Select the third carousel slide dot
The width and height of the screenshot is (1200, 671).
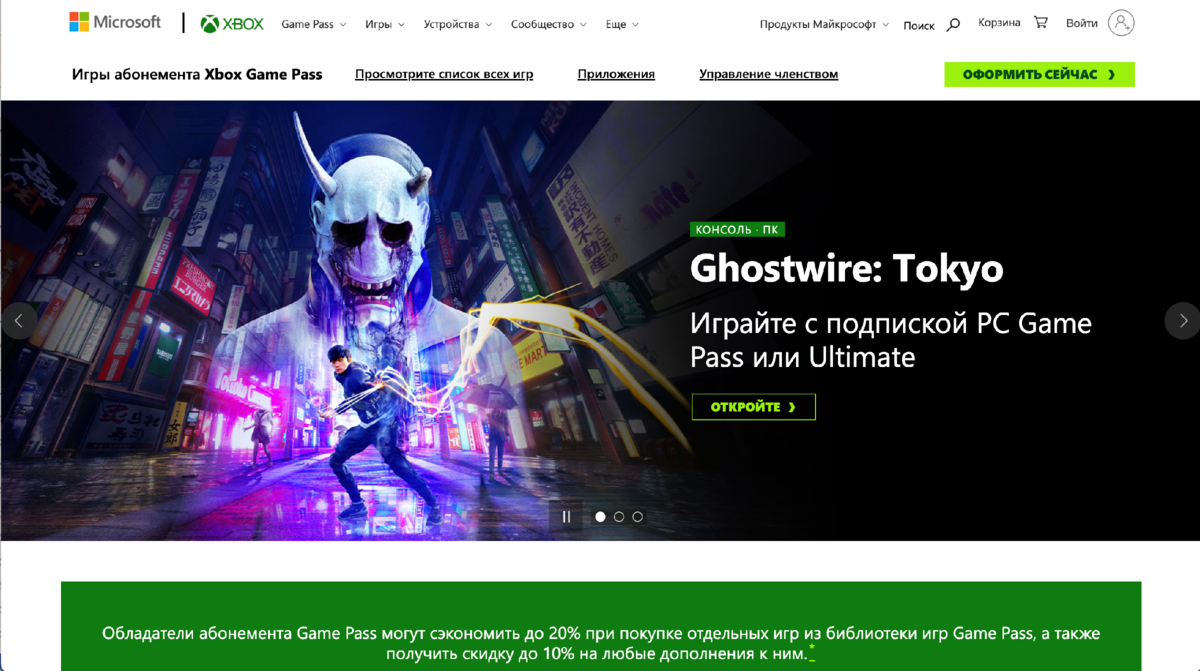638,517
